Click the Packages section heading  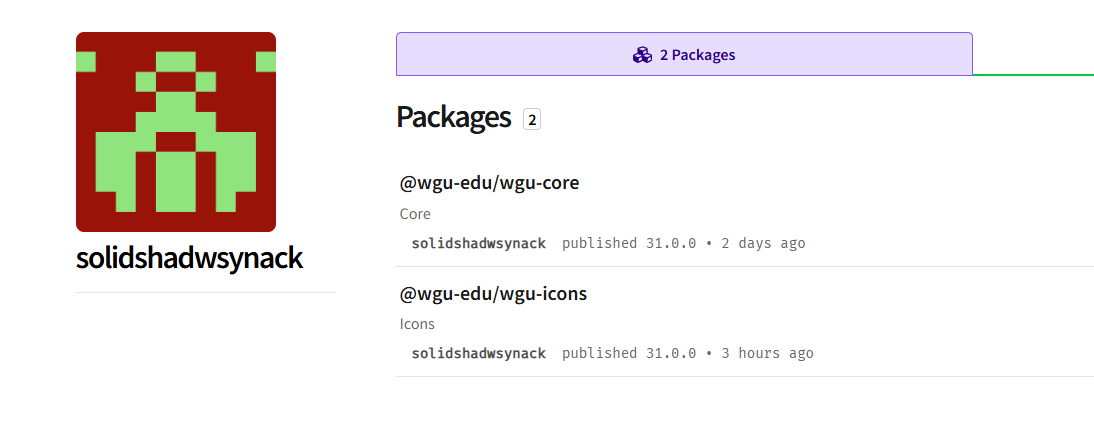pyautogui.click(x=454, y=118)
